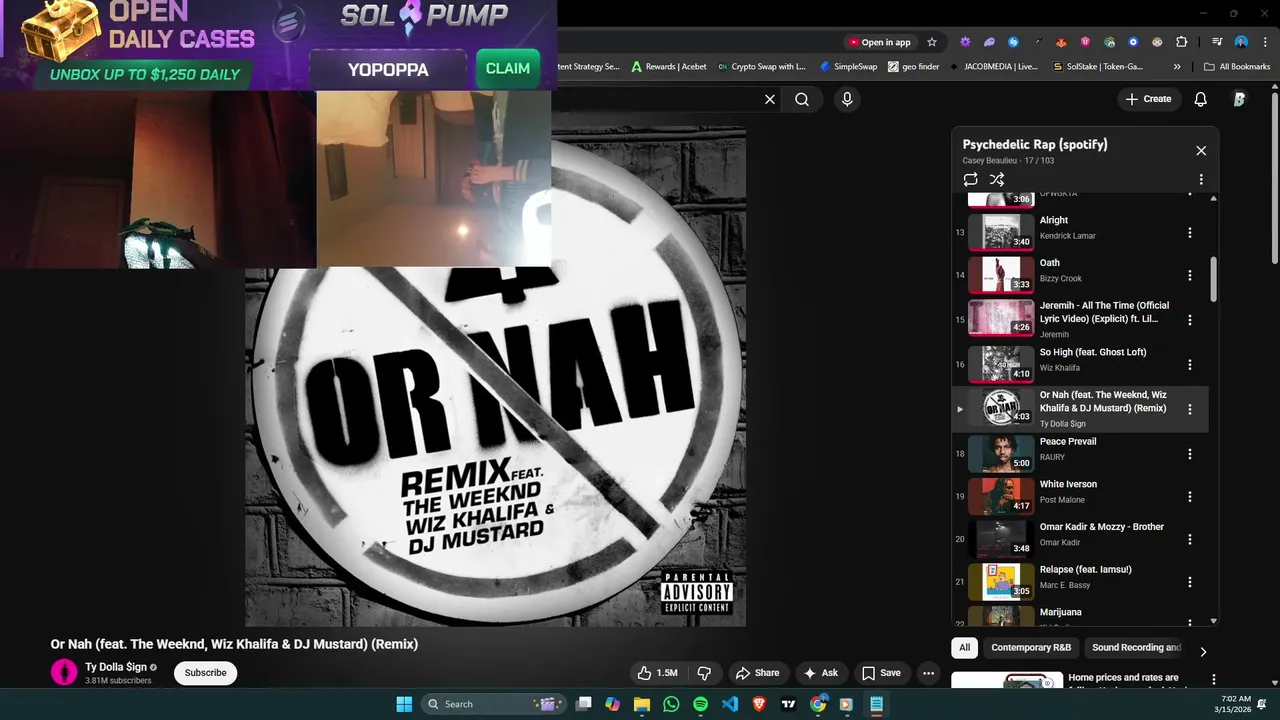Like the video with 1.5M likes
This screenshot has height=720, width=1280.
[657, 673]
